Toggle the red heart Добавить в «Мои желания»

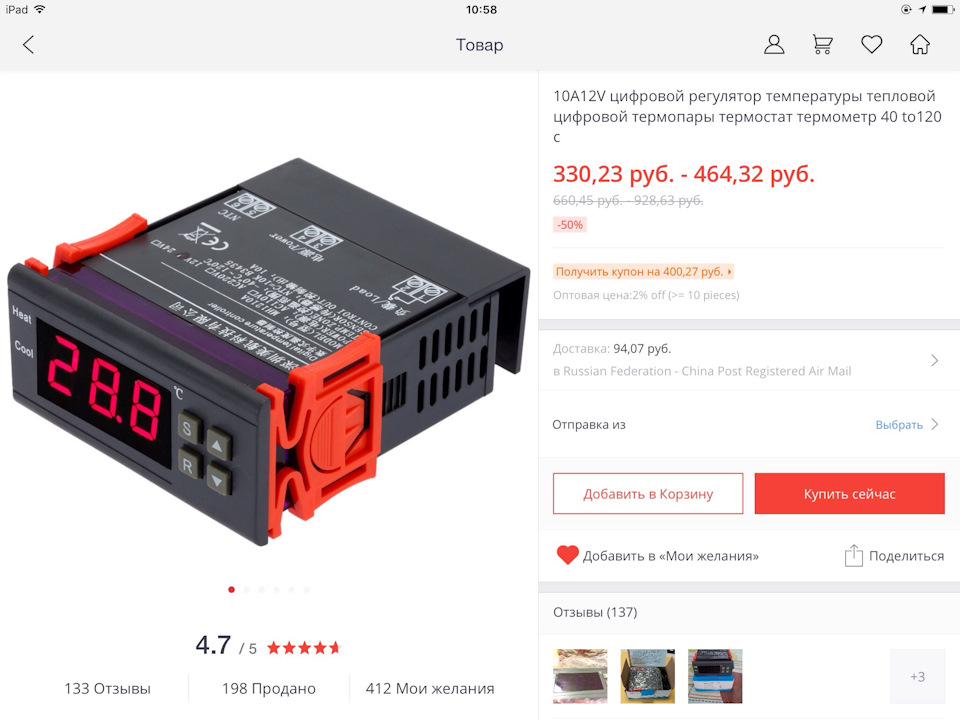pos(568,555)
